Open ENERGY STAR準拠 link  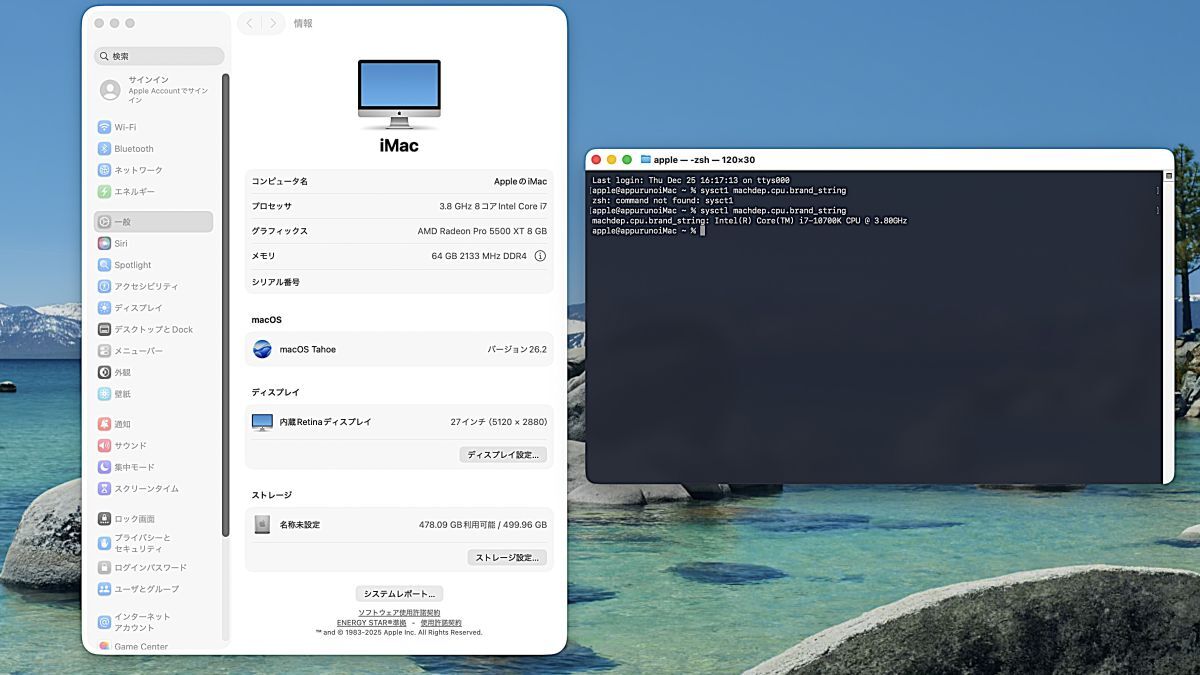click(371, 622)
